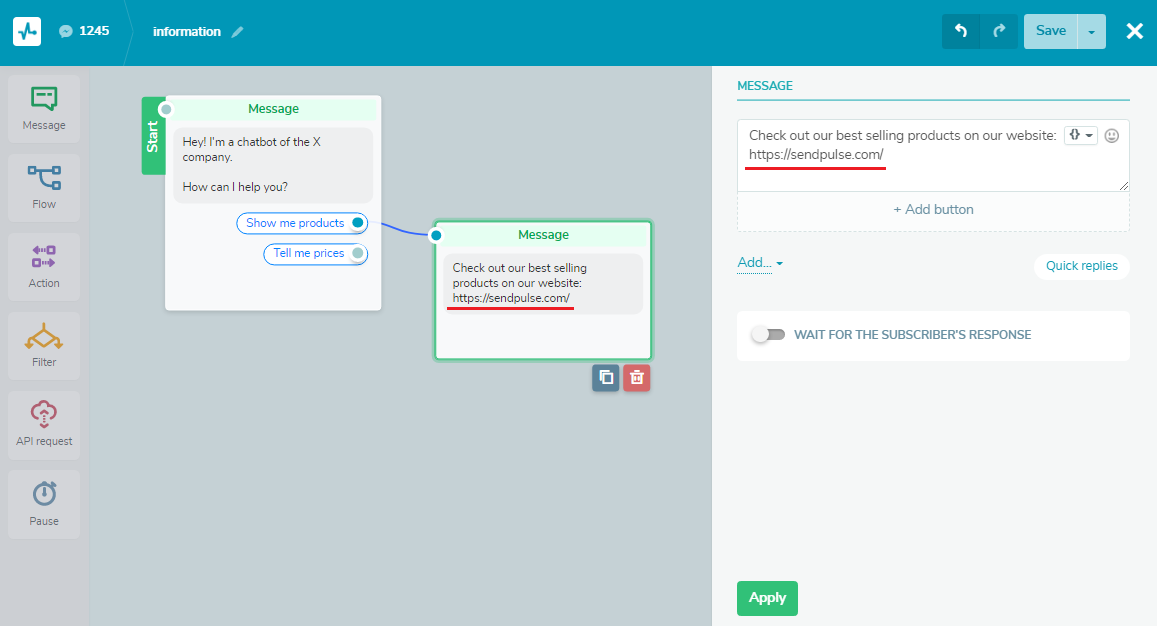Redo the last change
Image resolution: width=1157 pixels, height=626 pixels.
999,31
